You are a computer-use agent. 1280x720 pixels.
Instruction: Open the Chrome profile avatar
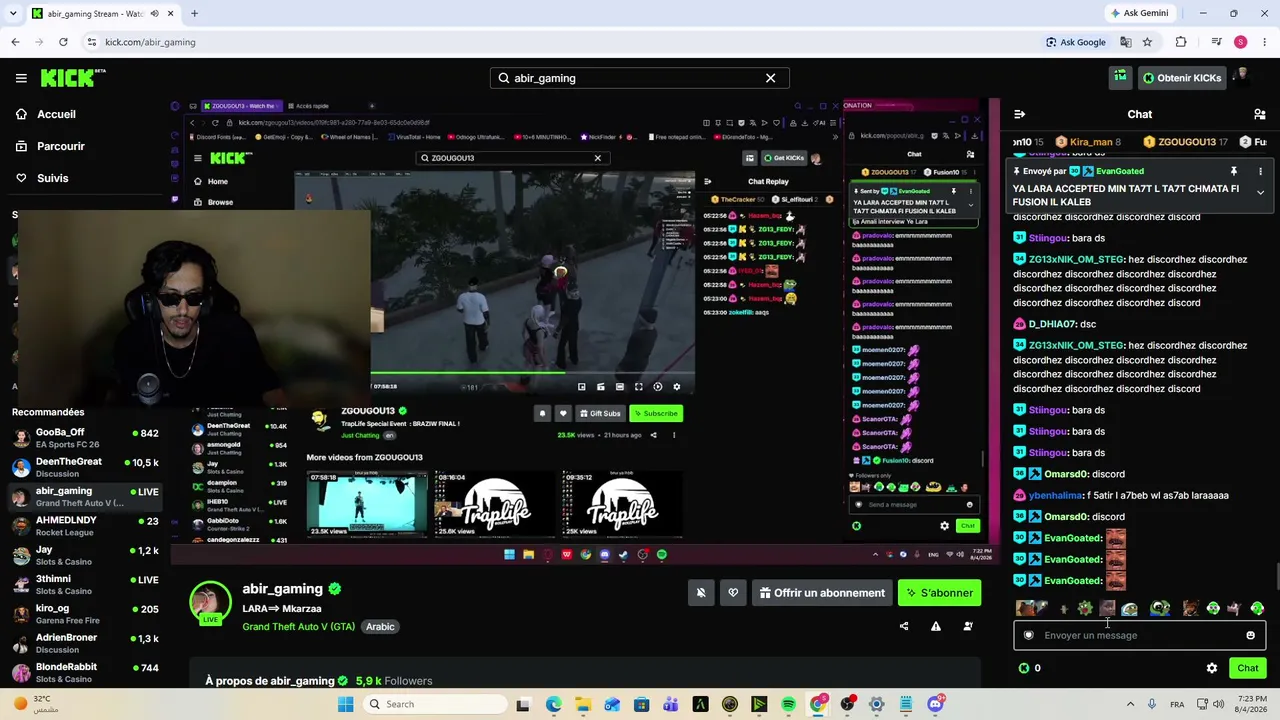(1240, 42)
